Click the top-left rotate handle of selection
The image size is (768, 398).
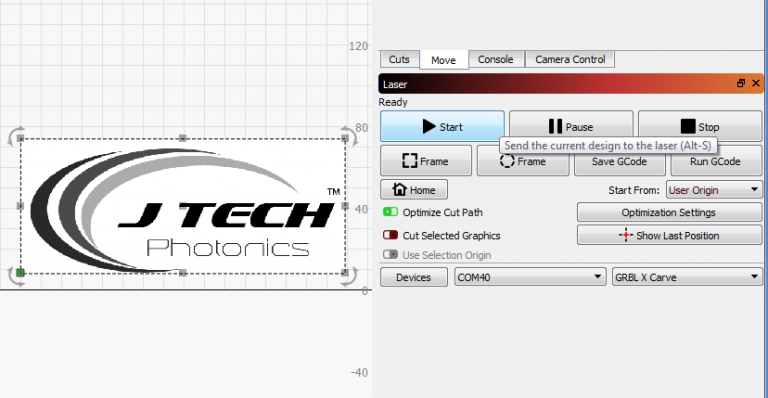(x=15, y=136)
